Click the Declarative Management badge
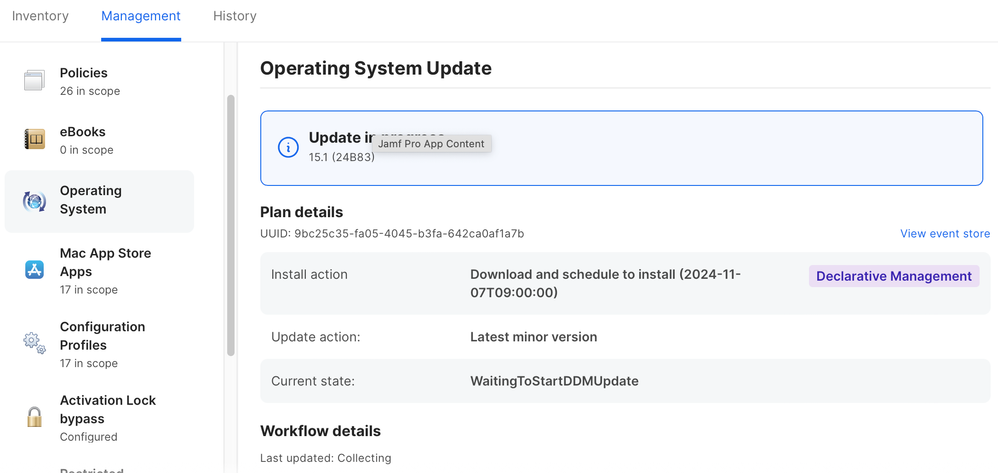The width and height of the screenshot is (998, 473). pyautogui.click(x=894, y=276)
